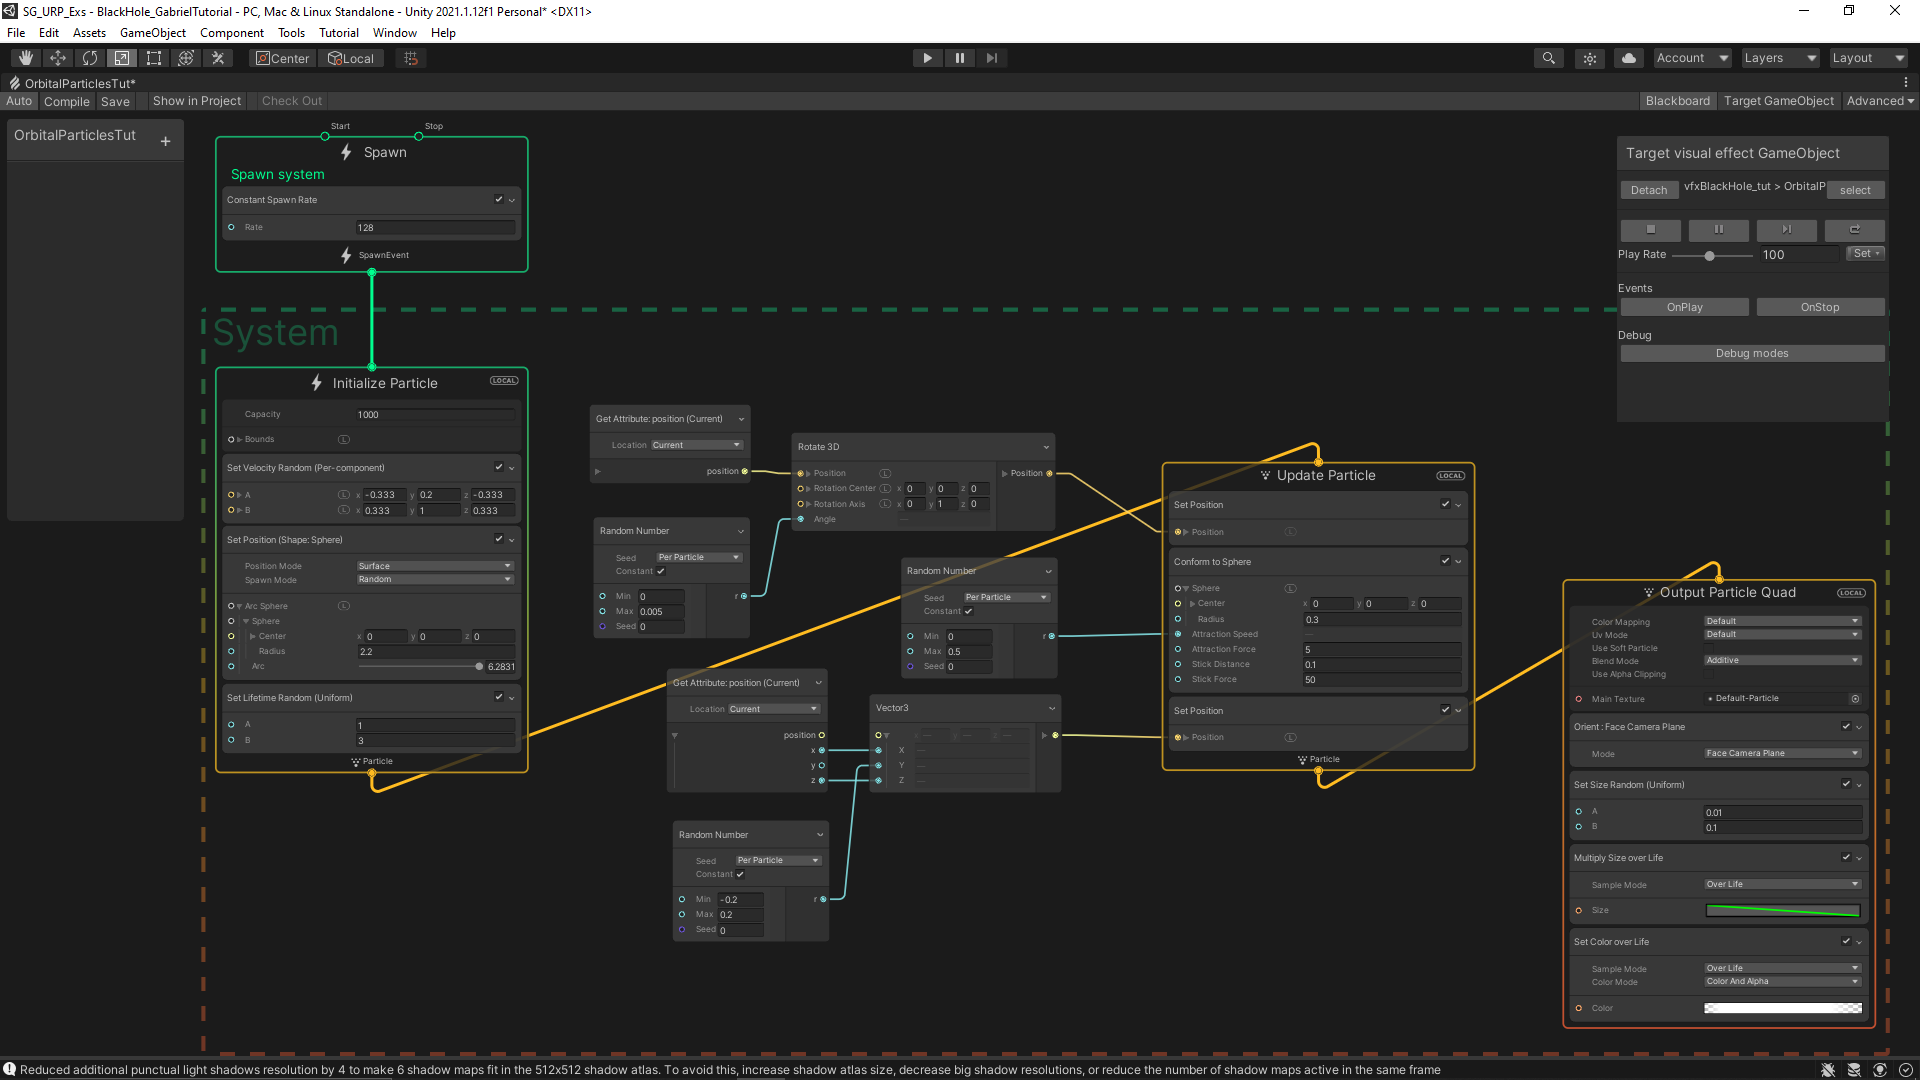Click the Play Rate slider handle
This screenshot has height=1080, width=1920.
click(x=1710, y=256)
